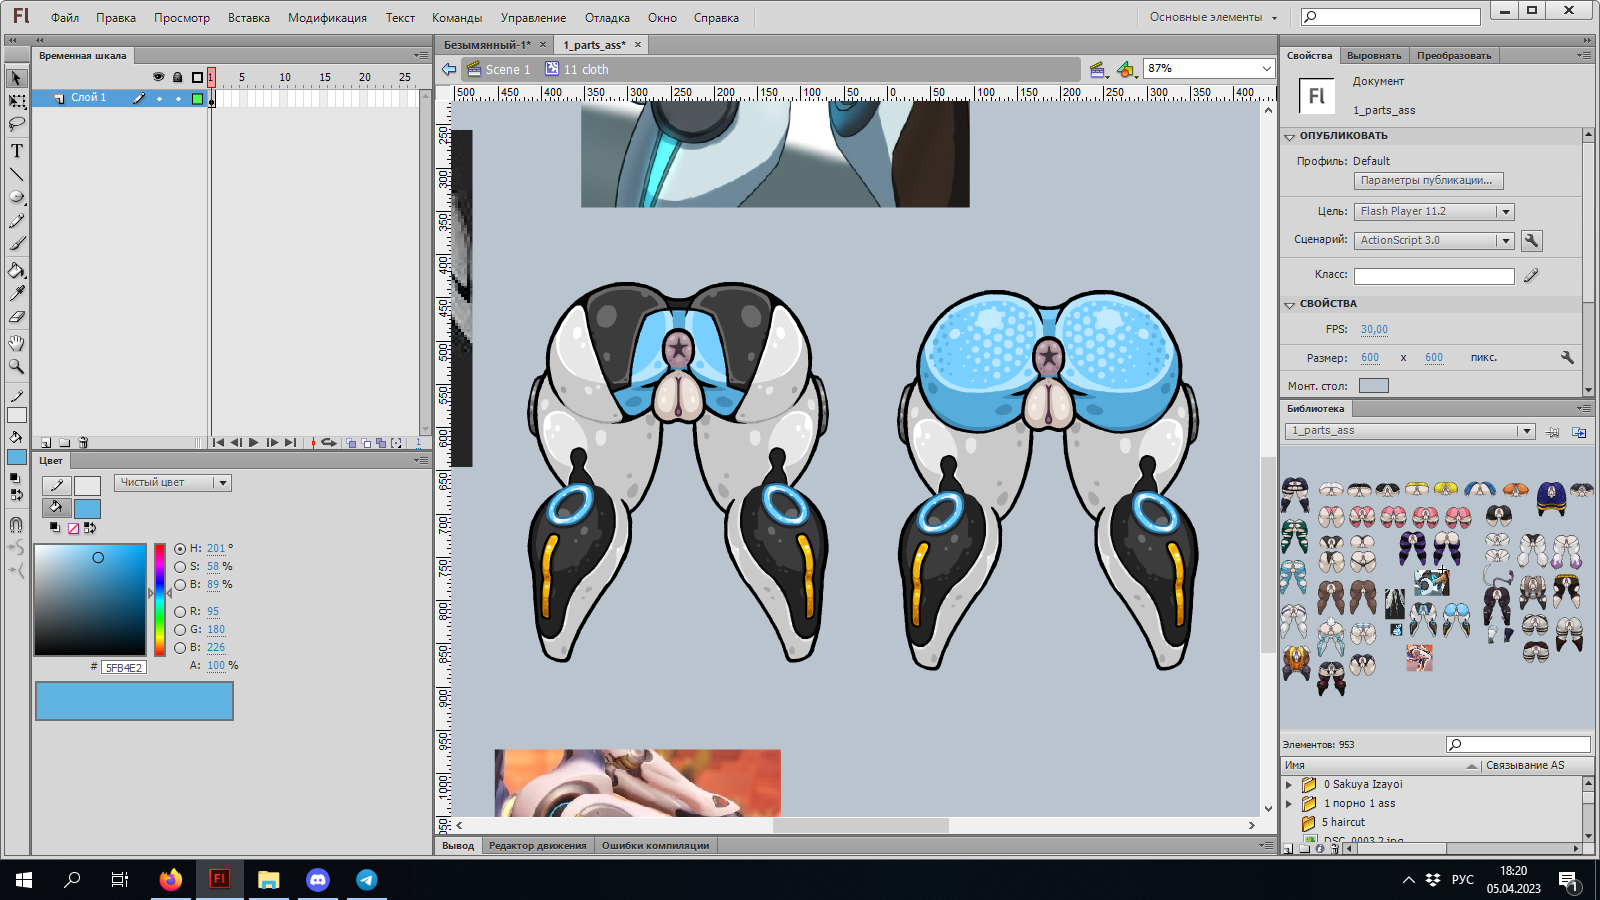Select the Eyedropper tool
The image size is (1600, 900).
click(17, 293)
